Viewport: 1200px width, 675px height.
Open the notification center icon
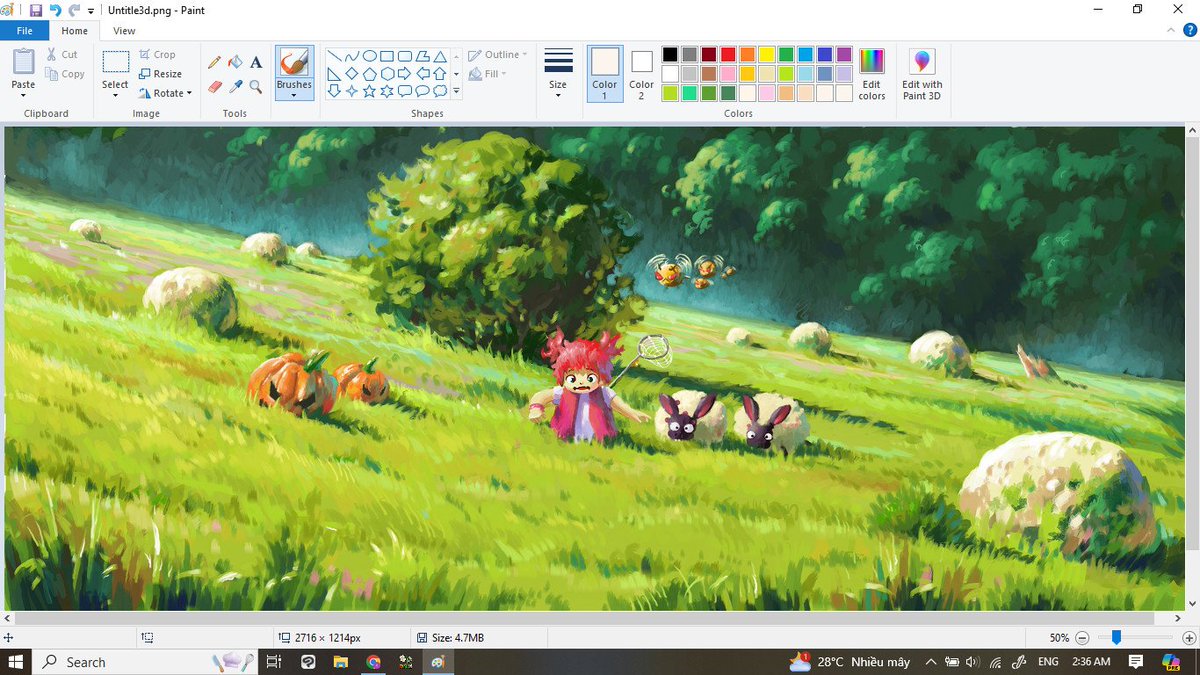point(1136,662)
